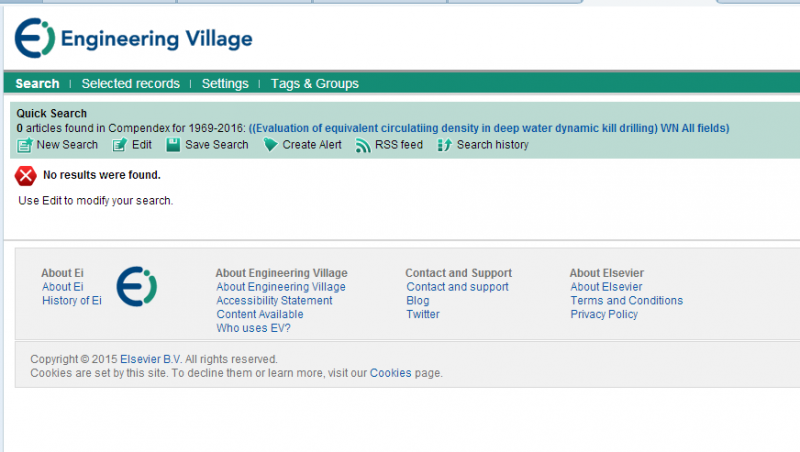The height and width of the screenshot is (452, 800).
Task: Click the Create Alert link
Action: click(x=312, y=145)
